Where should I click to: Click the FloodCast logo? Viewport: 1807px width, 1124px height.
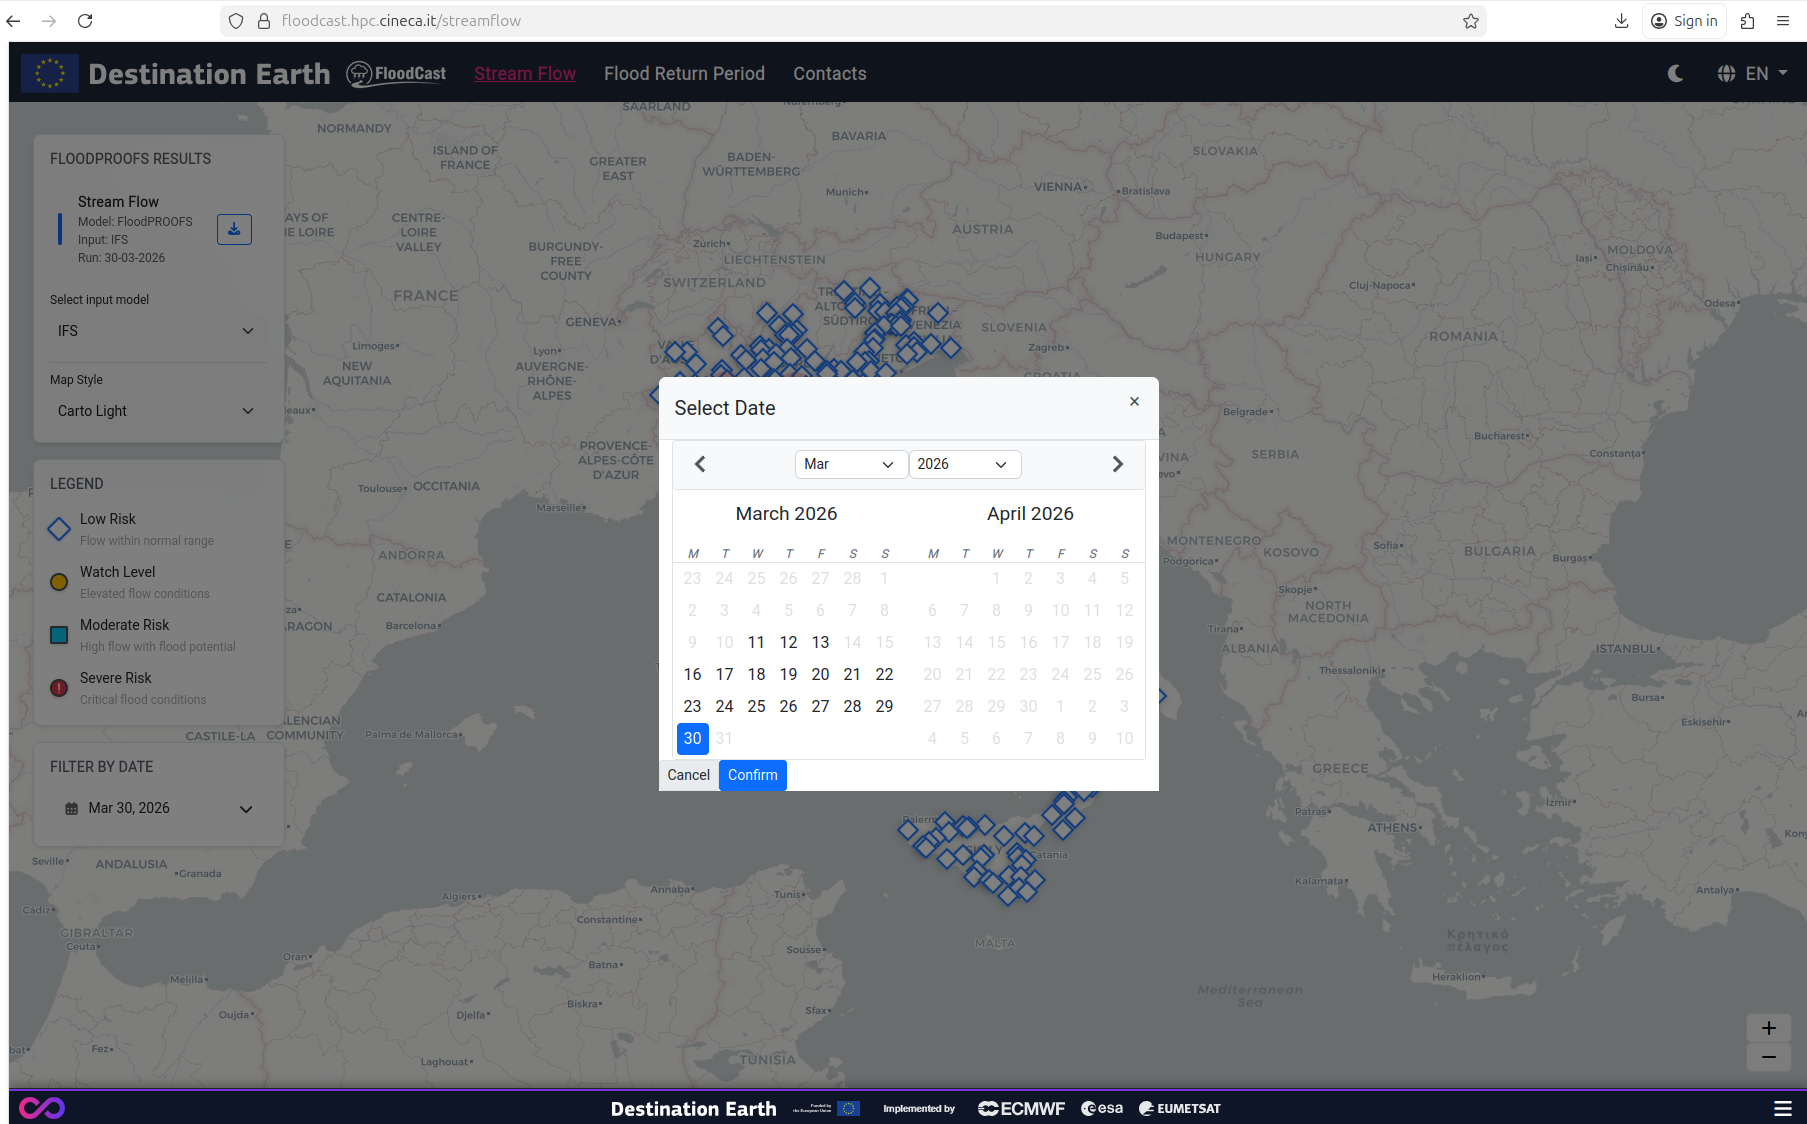pos(397,73)
